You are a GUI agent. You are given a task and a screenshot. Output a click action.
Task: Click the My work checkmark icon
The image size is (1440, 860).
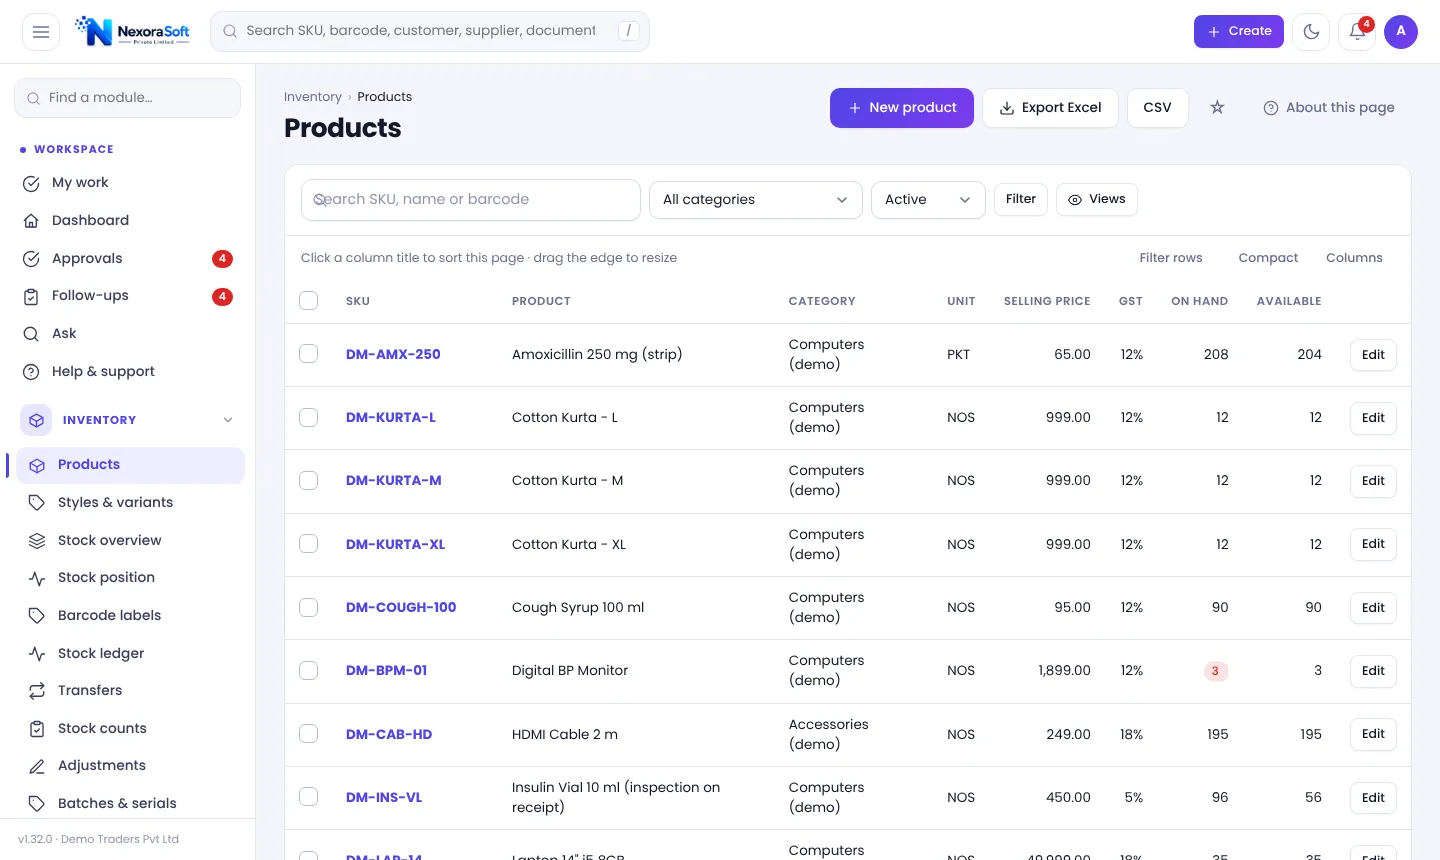click(31, 183)
